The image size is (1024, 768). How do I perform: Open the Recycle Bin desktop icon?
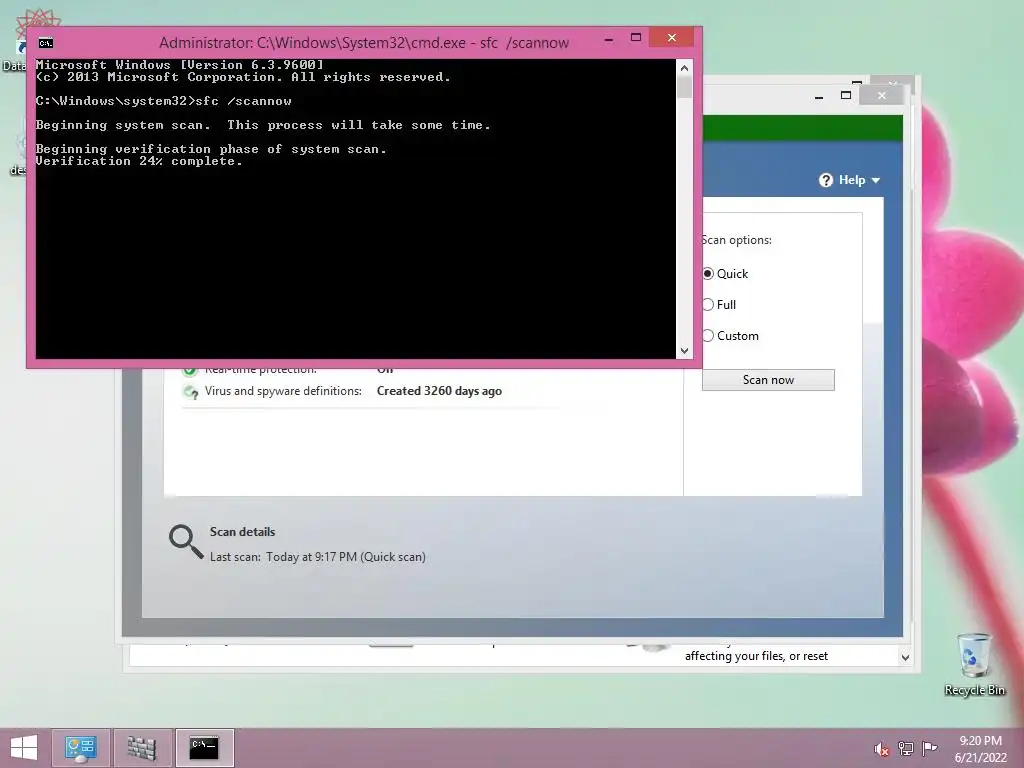click(x=974, y=665)
